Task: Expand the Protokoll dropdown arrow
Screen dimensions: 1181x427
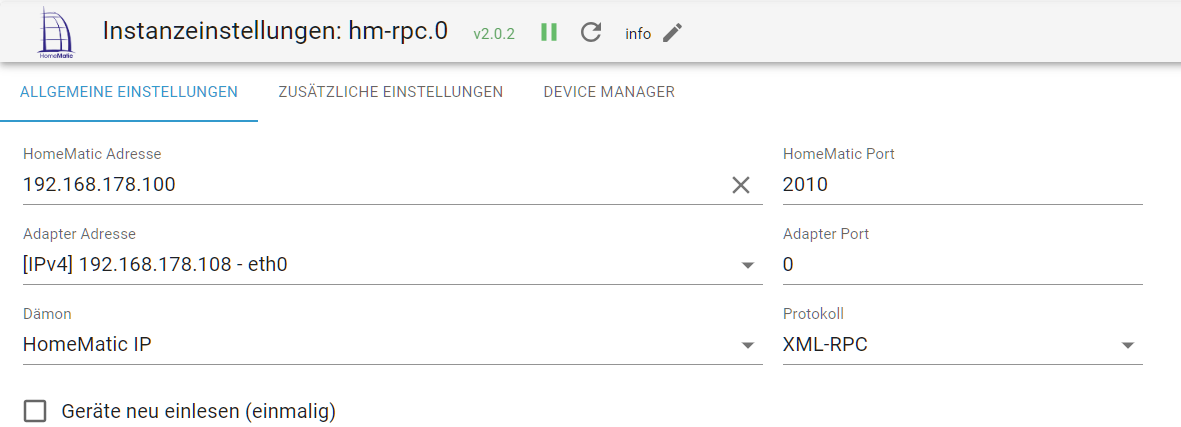Action: 1127,345
